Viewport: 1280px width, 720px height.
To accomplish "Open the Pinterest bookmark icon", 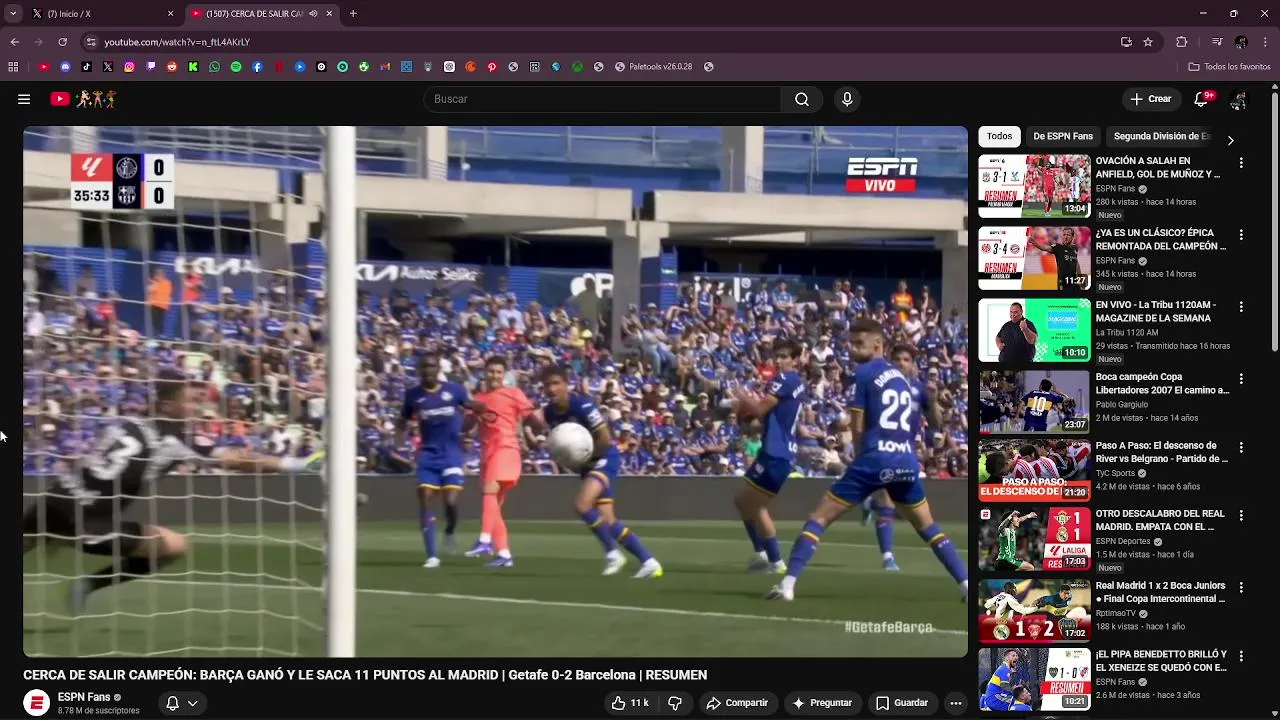I will click(492, 67).
